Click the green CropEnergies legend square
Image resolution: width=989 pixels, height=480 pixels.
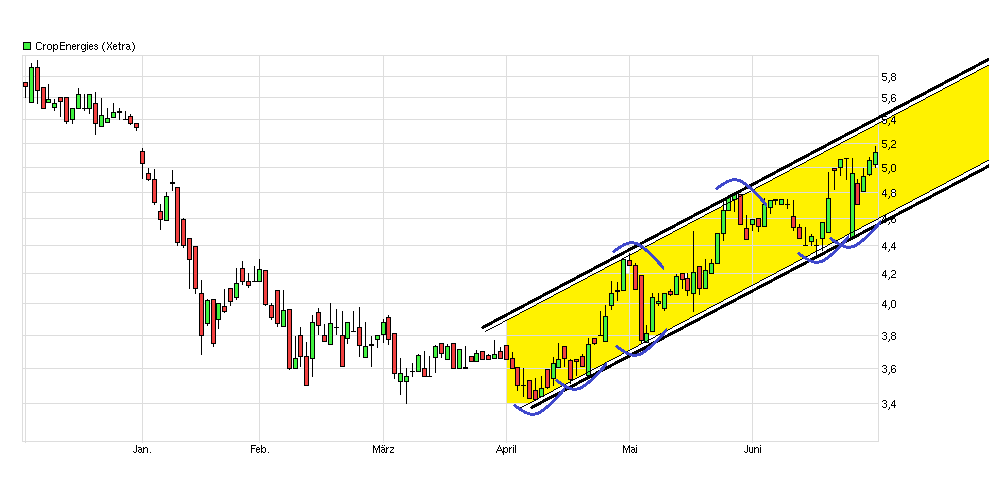27,46
